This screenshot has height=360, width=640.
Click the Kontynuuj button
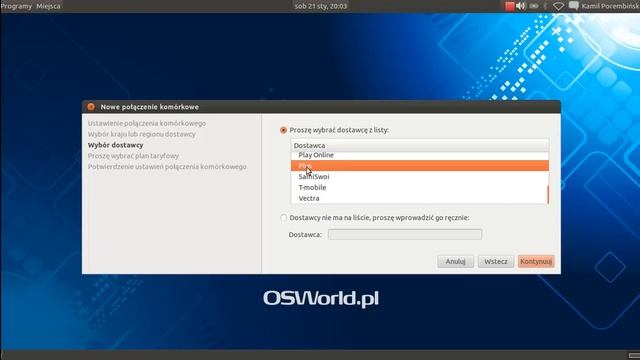(x=536, y=261)
